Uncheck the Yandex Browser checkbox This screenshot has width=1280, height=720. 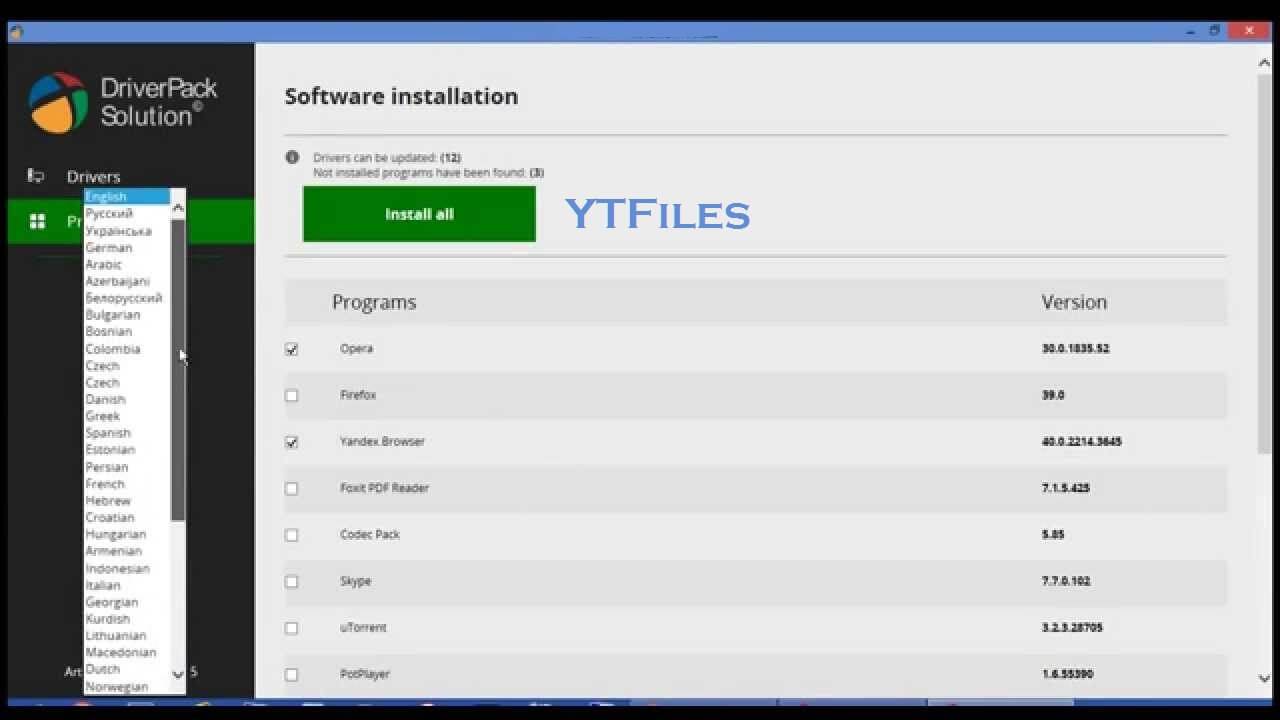click(291, 442)
